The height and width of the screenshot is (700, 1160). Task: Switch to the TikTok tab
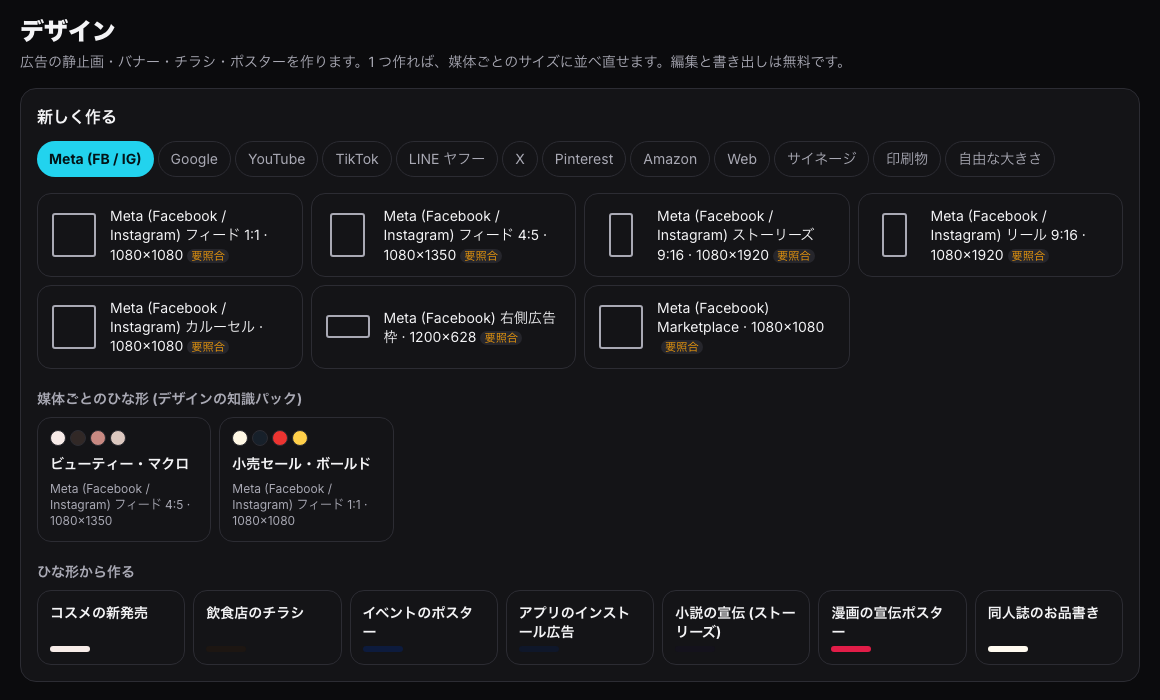357,159
